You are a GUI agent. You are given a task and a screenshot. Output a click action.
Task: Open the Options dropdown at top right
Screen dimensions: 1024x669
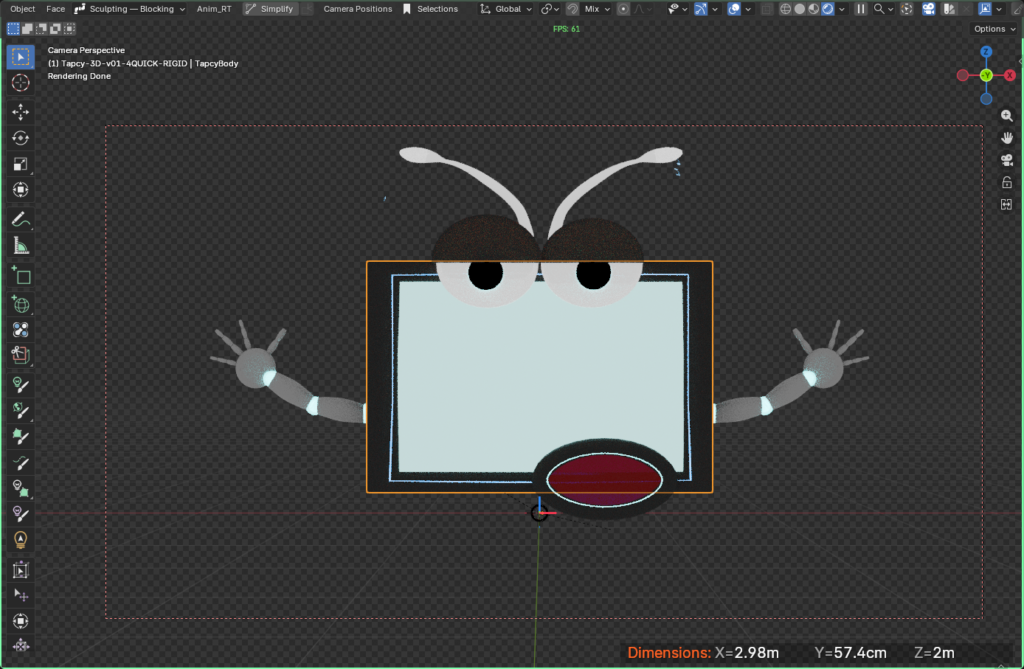[x=991, y=28]
